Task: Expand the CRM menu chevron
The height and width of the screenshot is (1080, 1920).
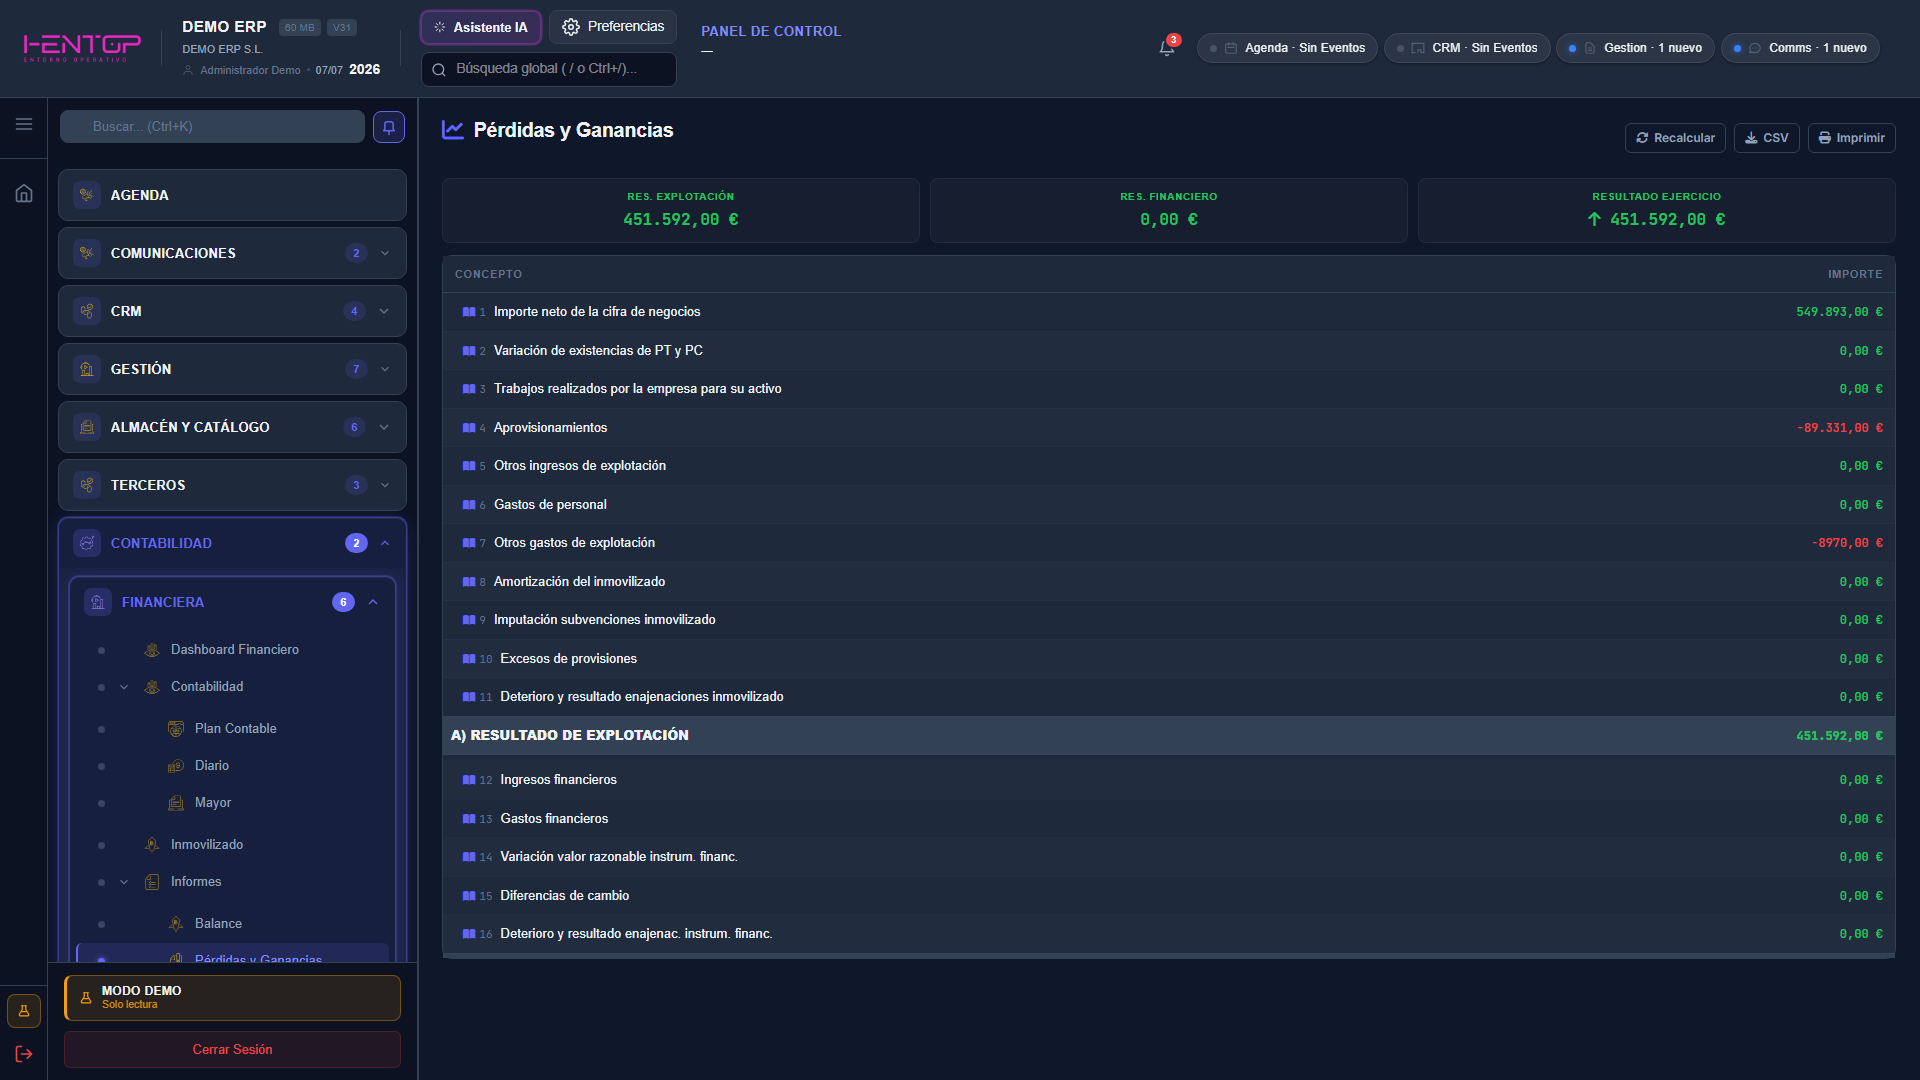Action: click(x=385, y=311)
